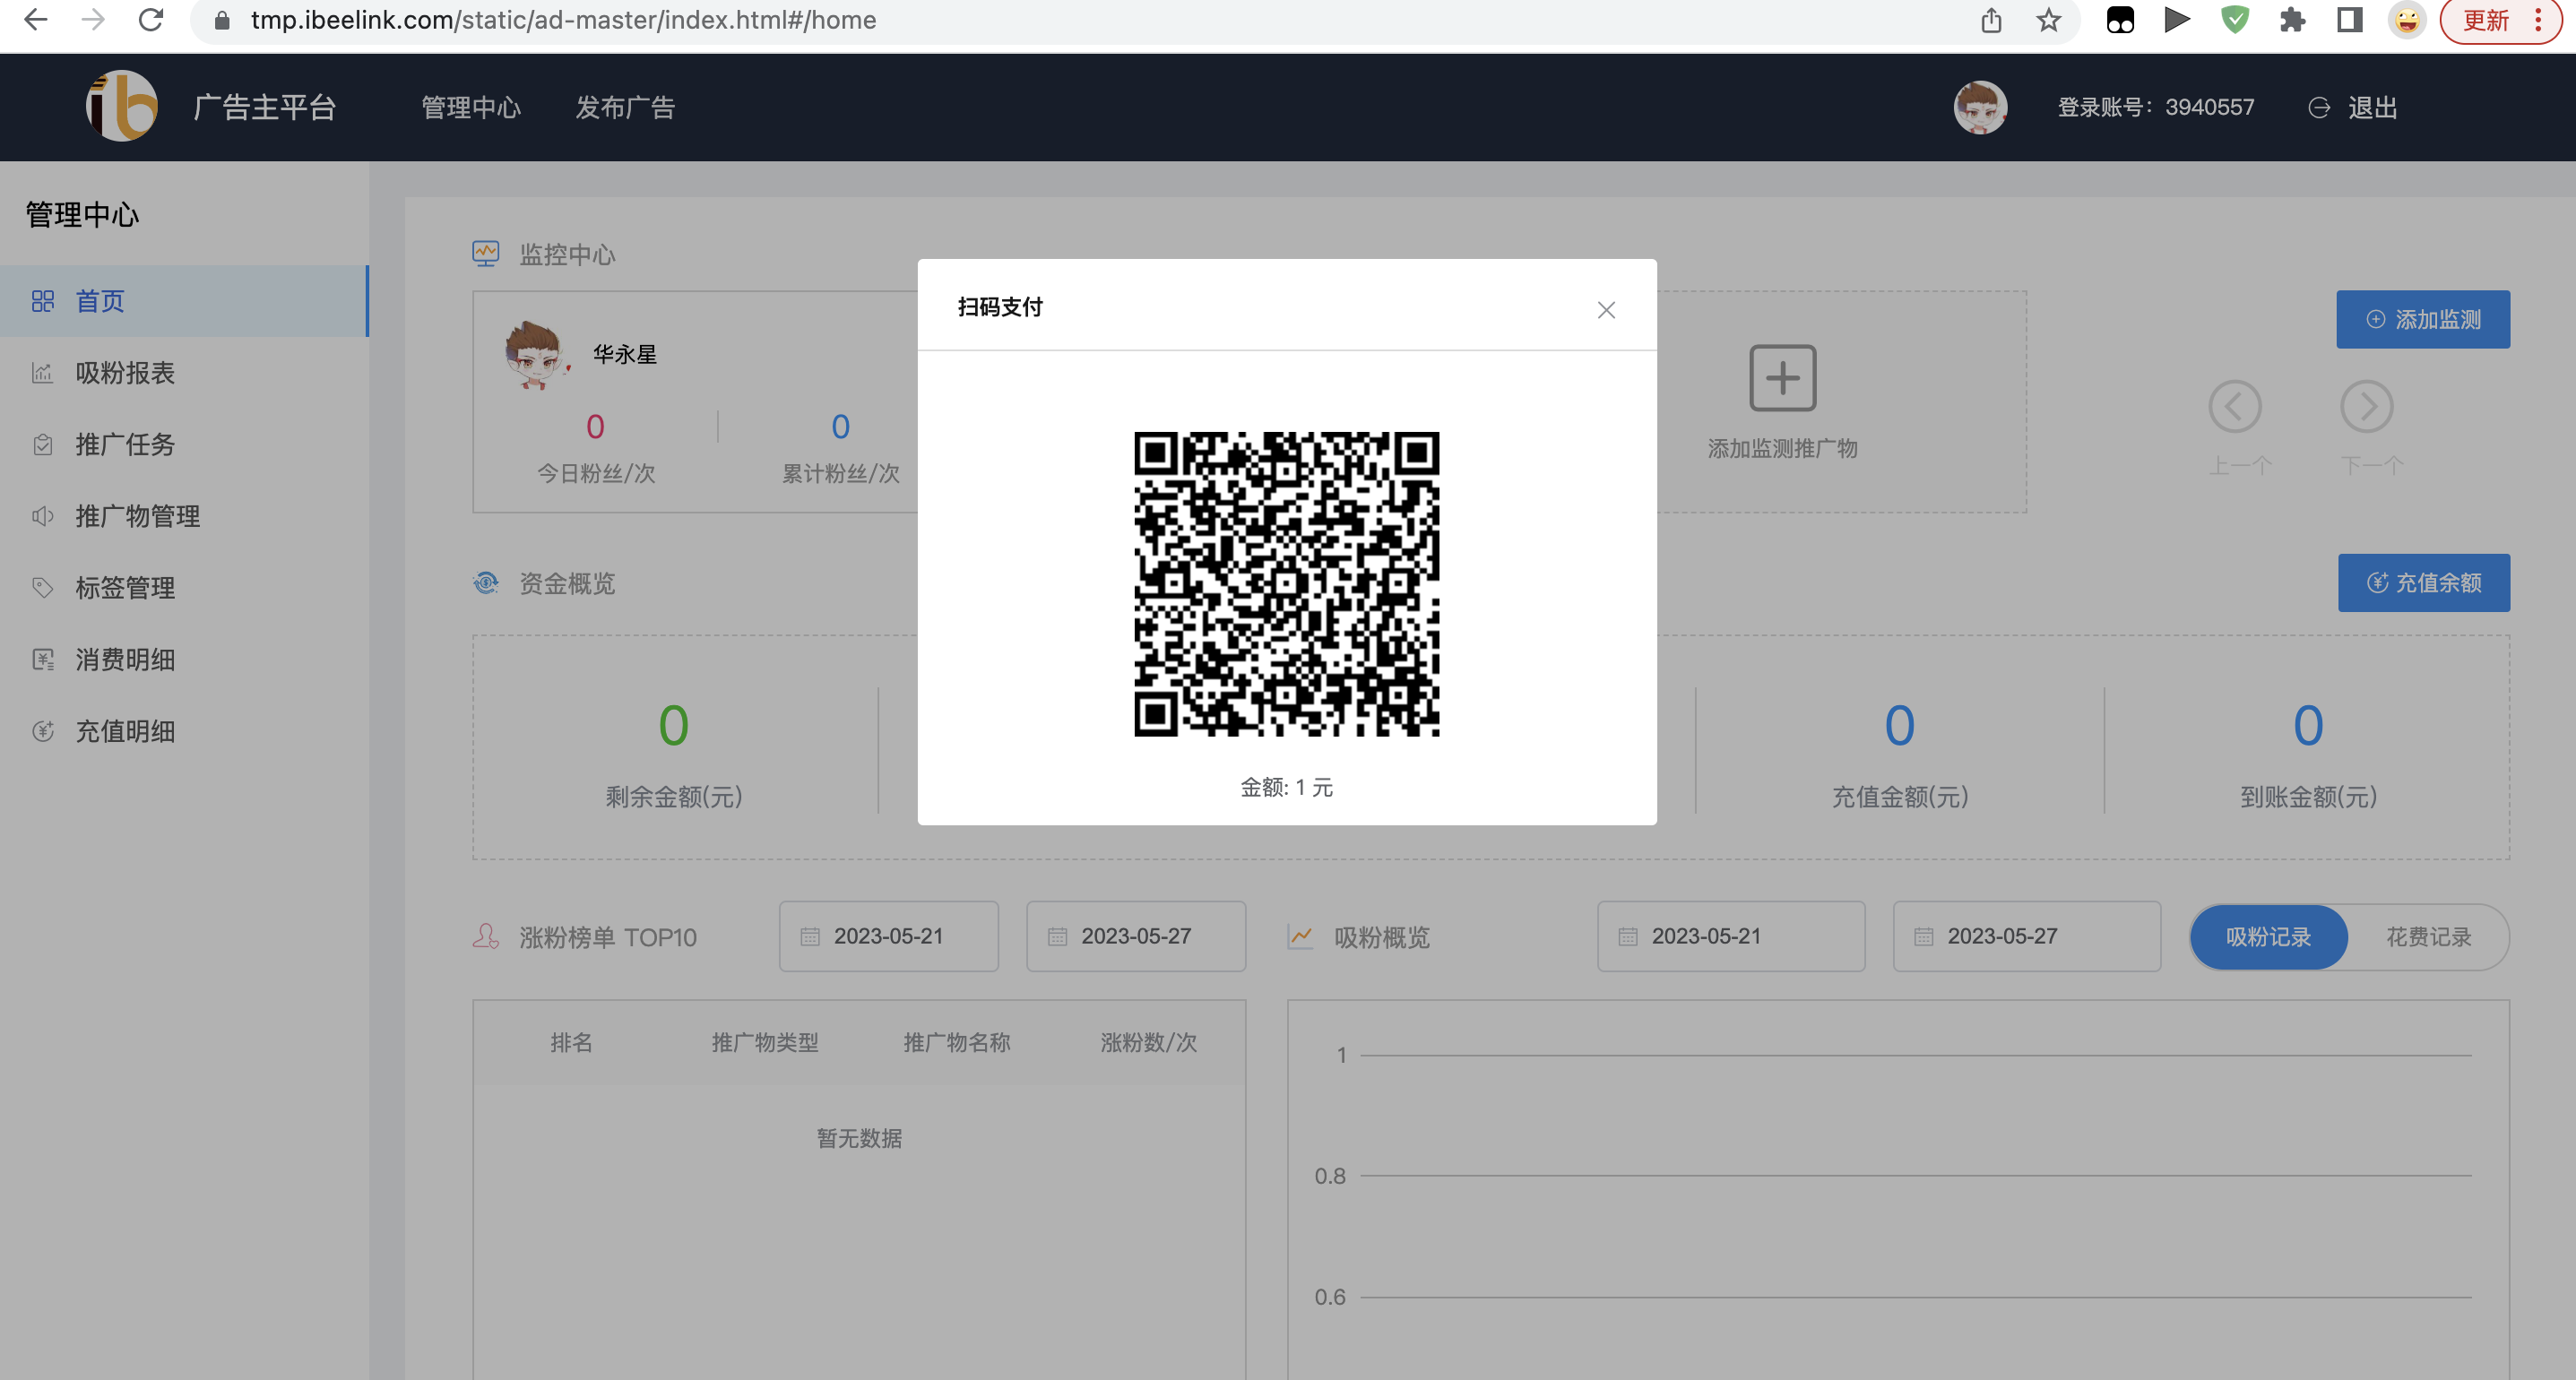This screenshot has width=2576, height=1380.
Task: Open 吸粉报表 in the sidebar
Action: [184, 373]
